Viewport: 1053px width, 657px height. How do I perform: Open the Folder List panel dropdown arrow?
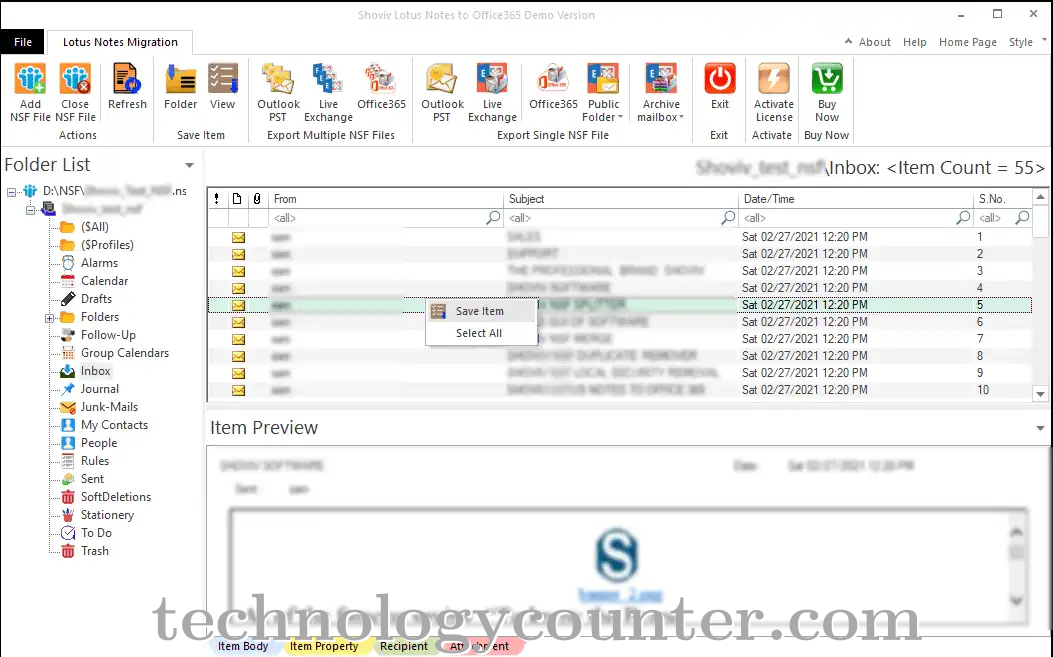click(189, 165)
